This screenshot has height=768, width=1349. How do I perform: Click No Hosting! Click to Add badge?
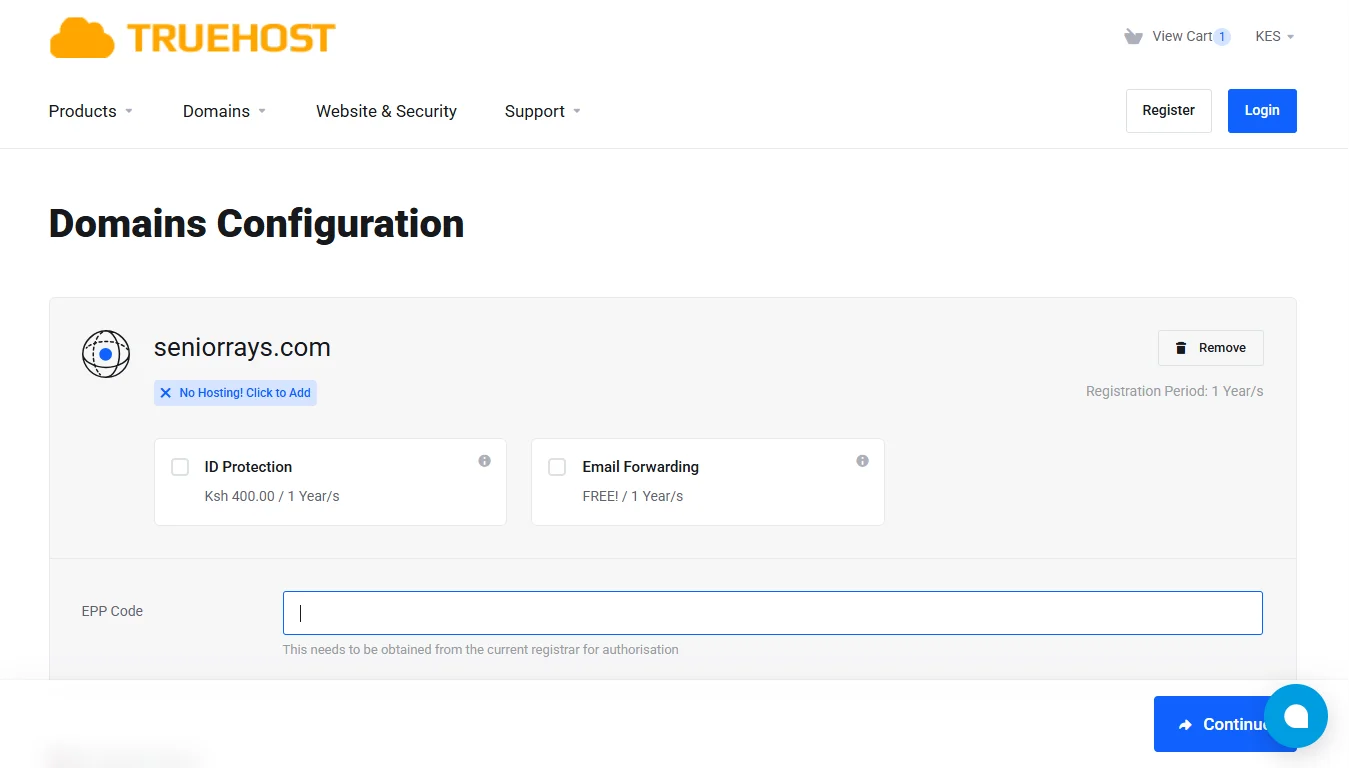236,393
